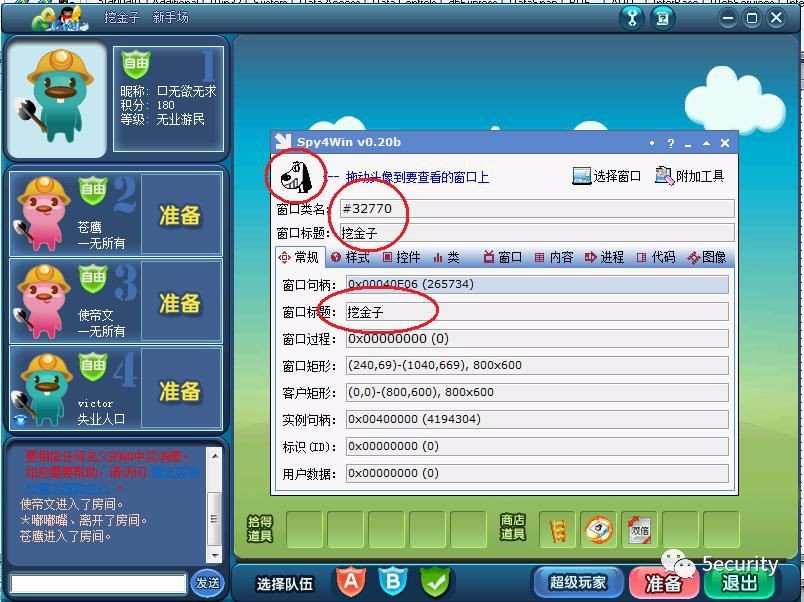The image size is (804, 602).
Task: Click the chat scrollbar up arrow
Action: [215, 455]
